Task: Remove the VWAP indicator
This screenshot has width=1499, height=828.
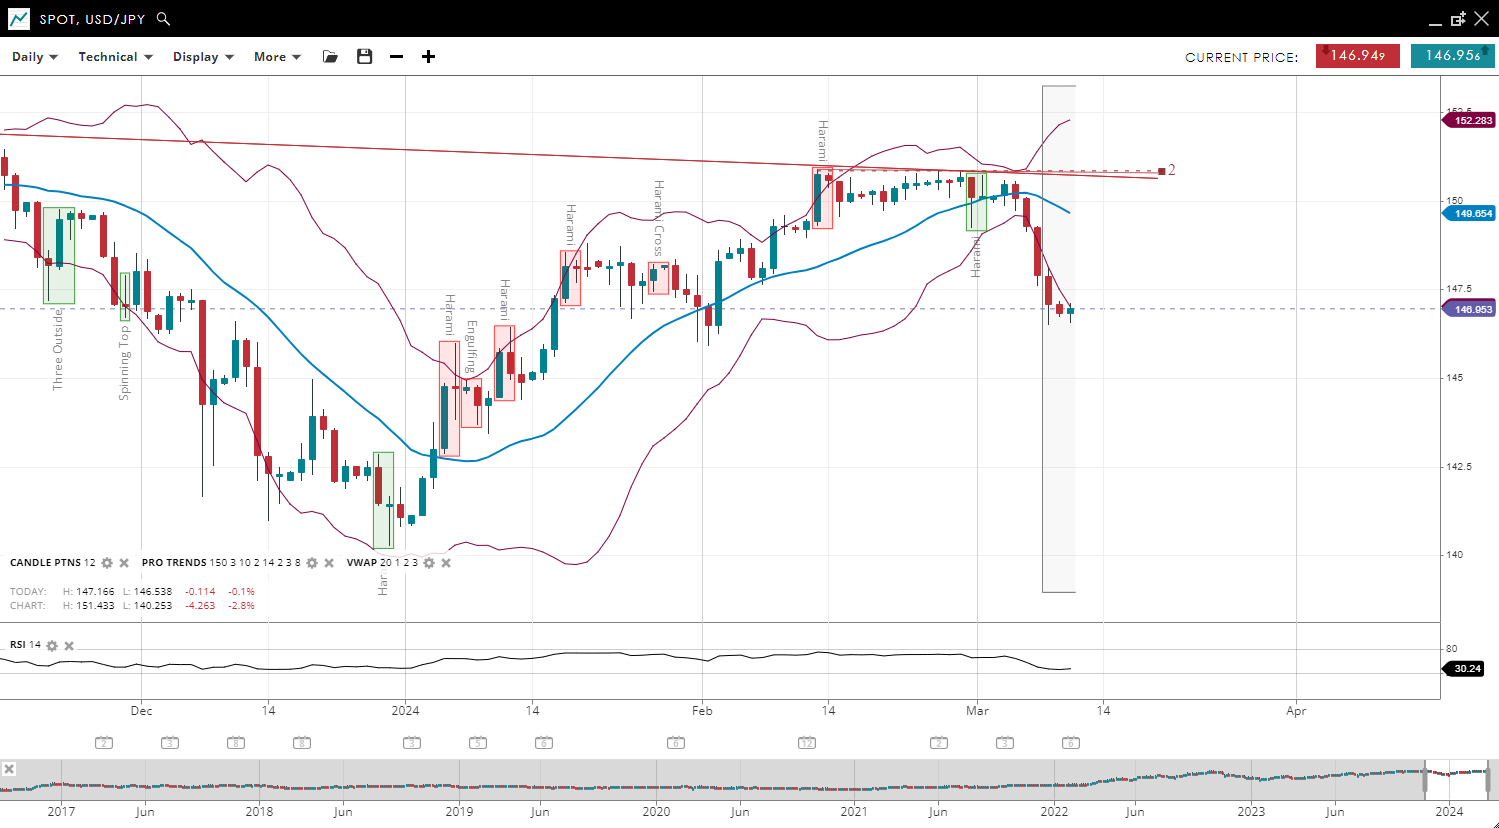Action: 446,563
